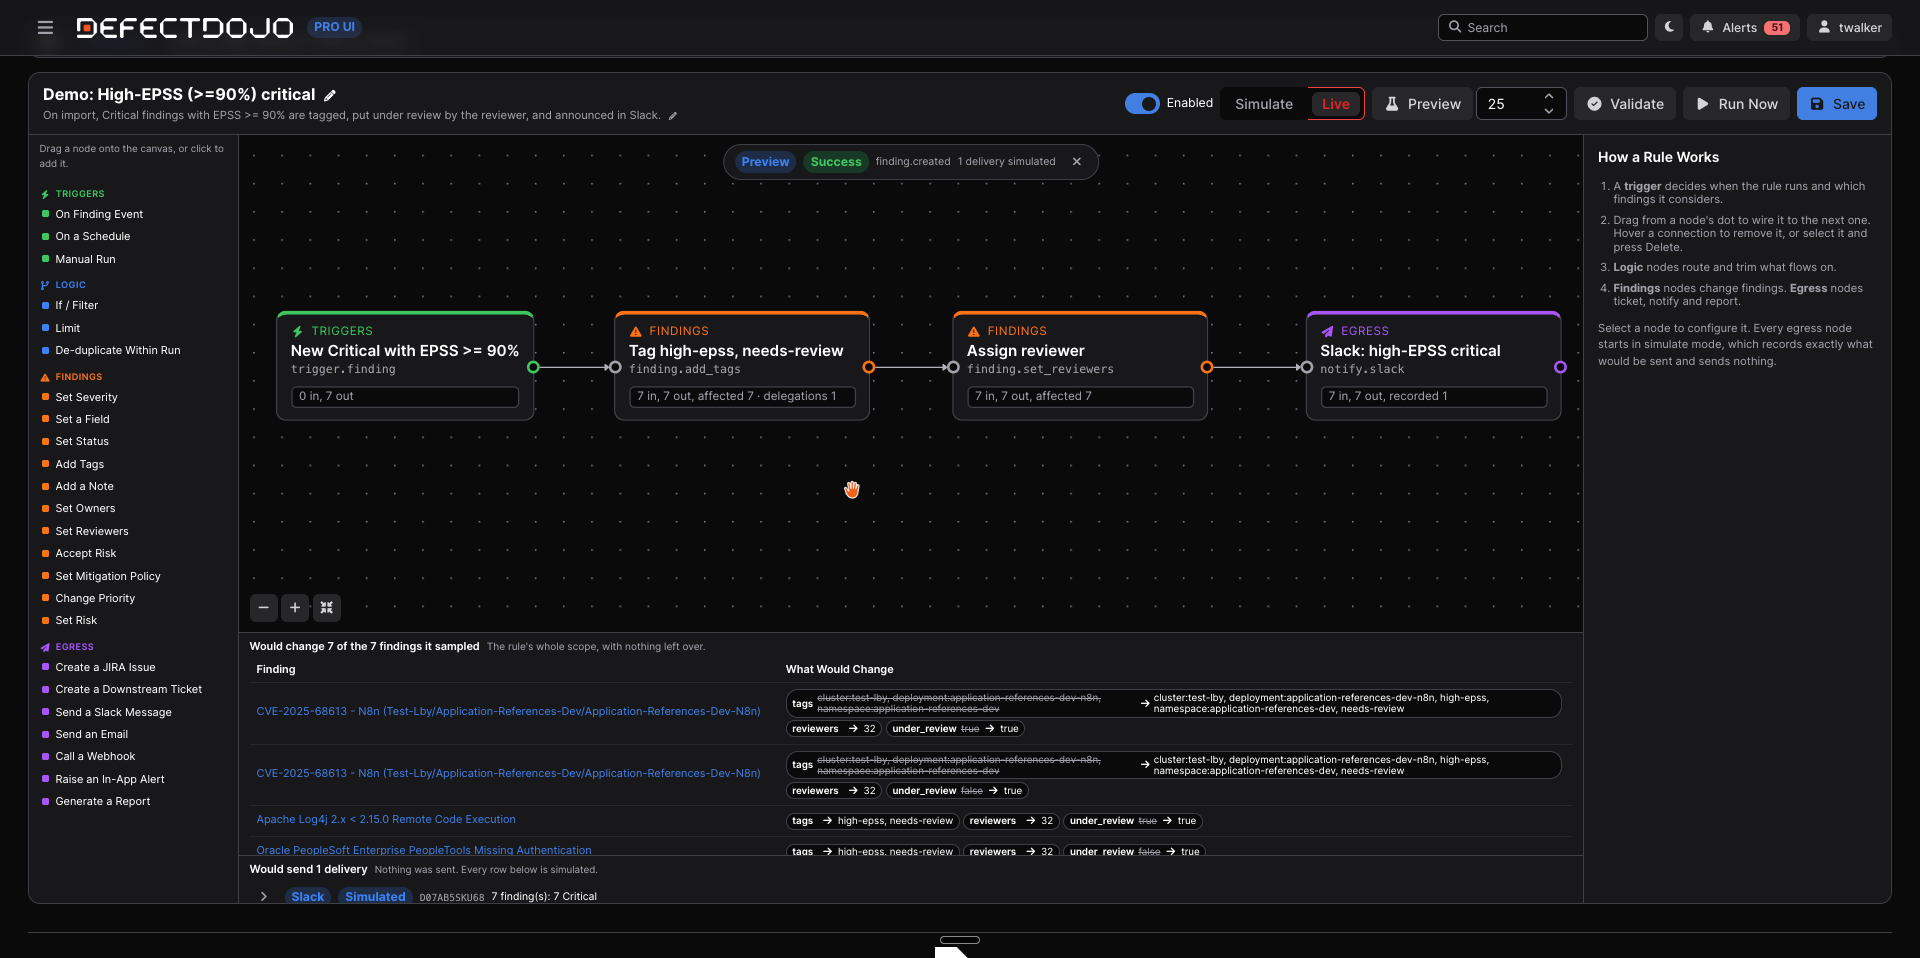Click the Preview badge in the banner
This screenshot has width=1920, height=958.
click(x=765, y=162)
